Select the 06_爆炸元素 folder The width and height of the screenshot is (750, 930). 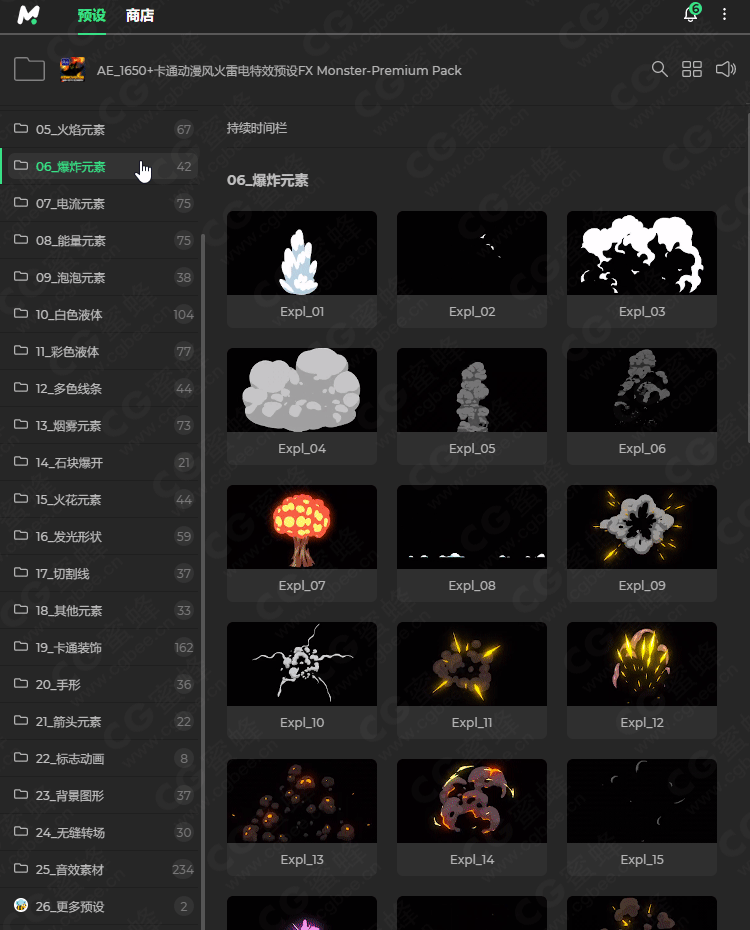(x=100, y=167)
